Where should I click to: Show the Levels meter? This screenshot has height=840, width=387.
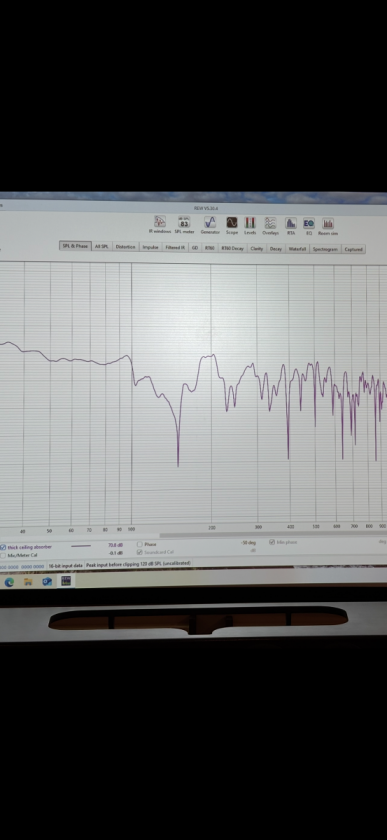(x=250, y=225)
